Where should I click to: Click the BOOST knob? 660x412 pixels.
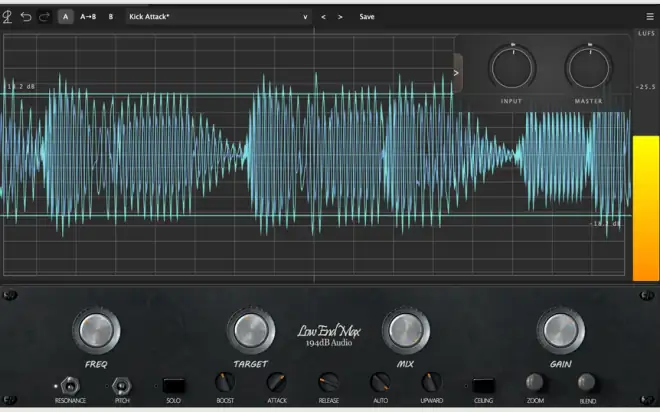(225, 383)
